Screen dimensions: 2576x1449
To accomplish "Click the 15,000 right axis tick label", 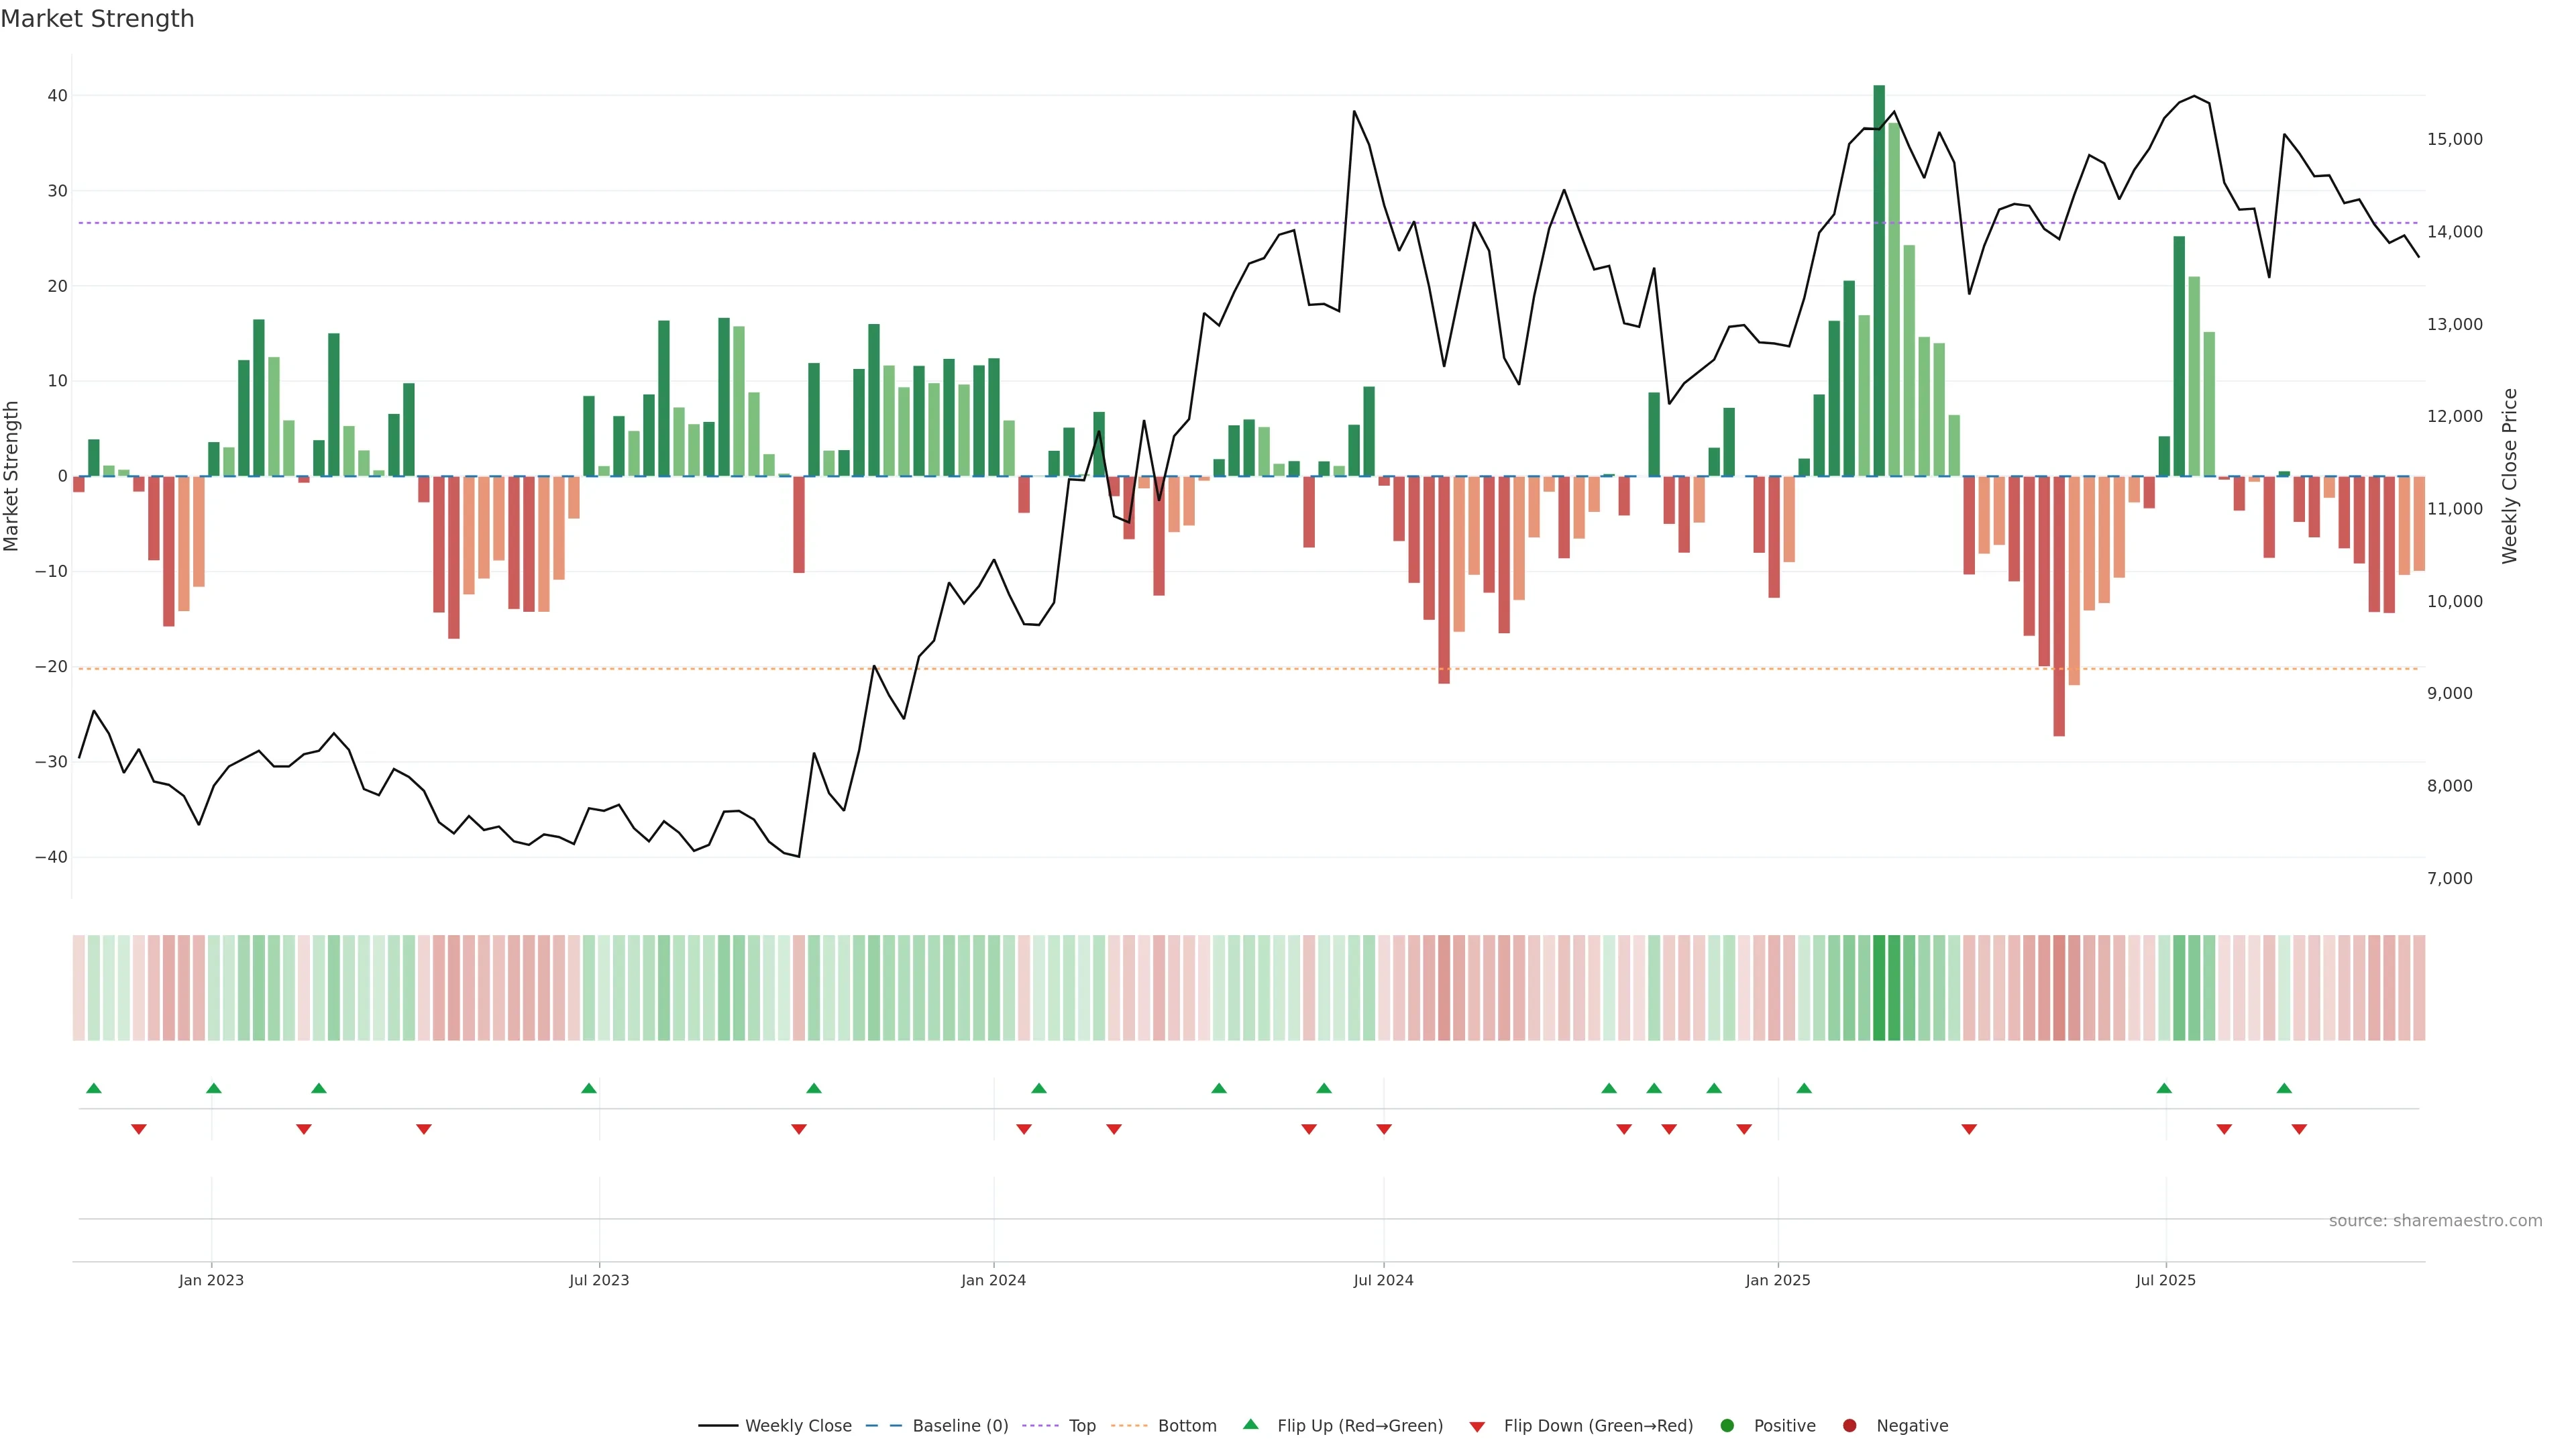I will pos(2454,139).
